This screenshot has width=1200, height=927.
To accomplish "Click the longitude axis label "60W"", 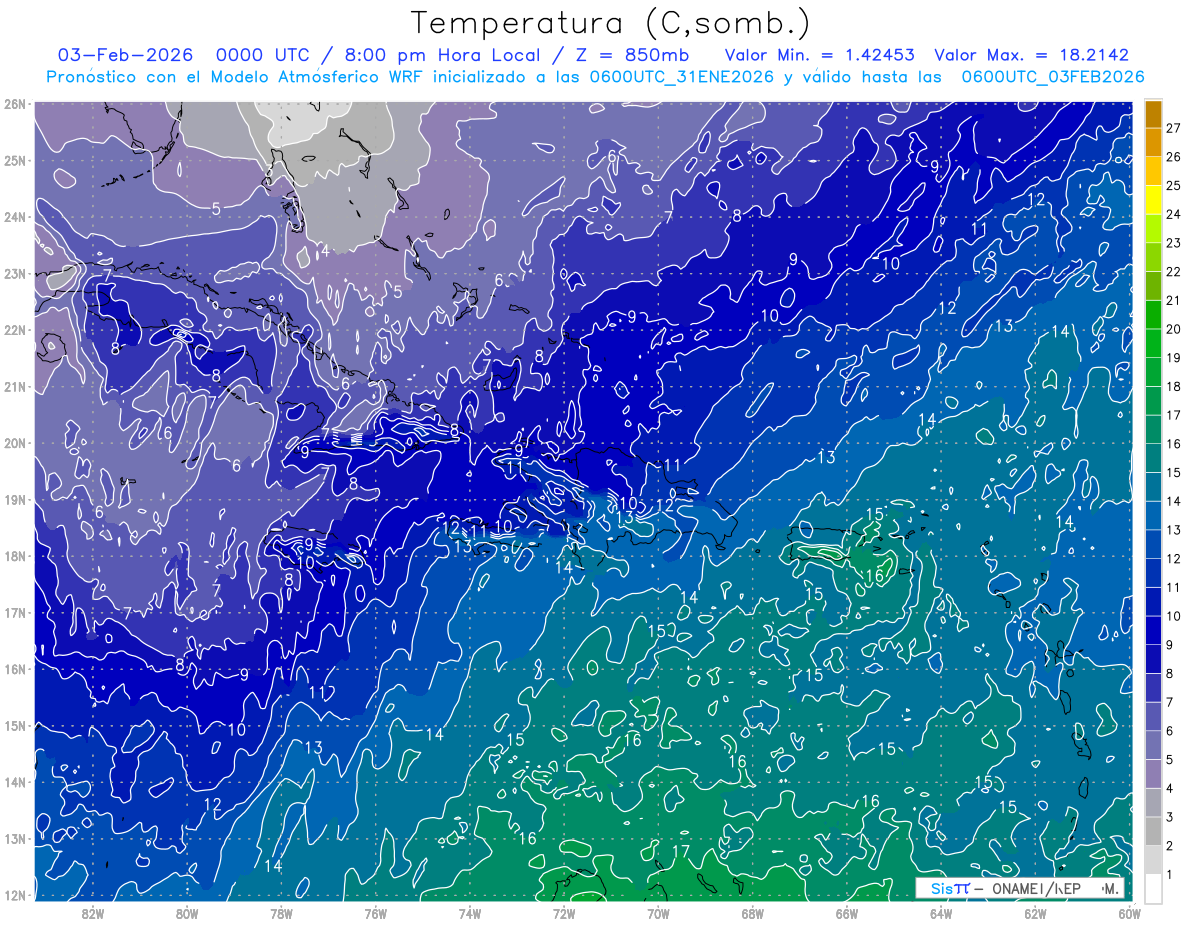I will pos(1130,913).
